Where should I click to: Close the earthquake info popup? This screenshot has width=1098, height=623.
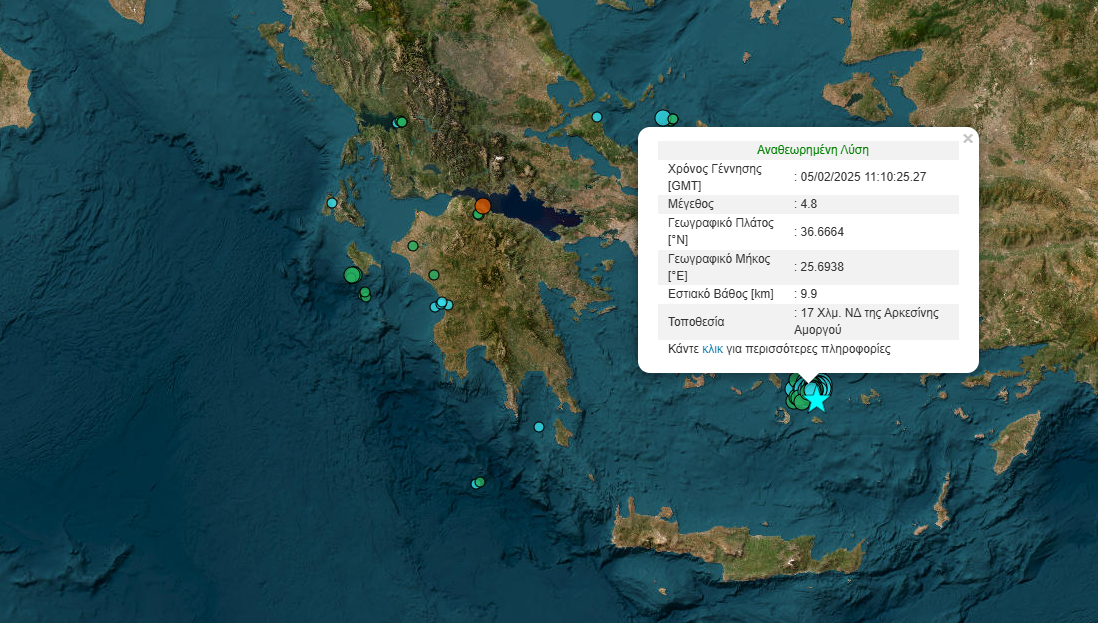click(x=967, y=139)
